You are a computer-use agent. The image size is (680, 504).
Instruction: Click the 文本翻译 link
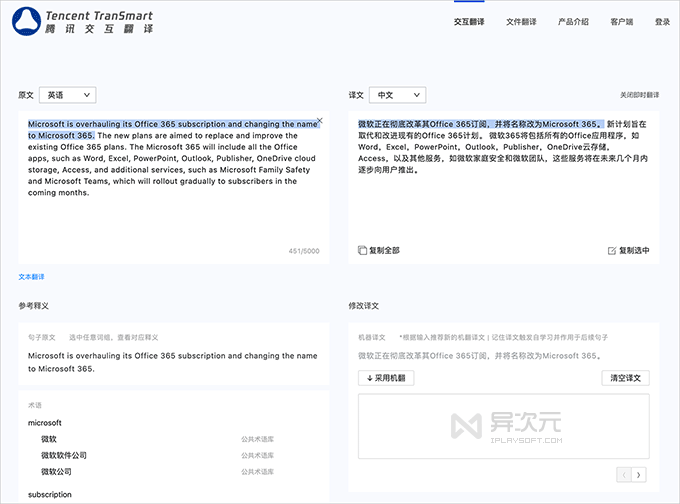(x=31, y=277)
